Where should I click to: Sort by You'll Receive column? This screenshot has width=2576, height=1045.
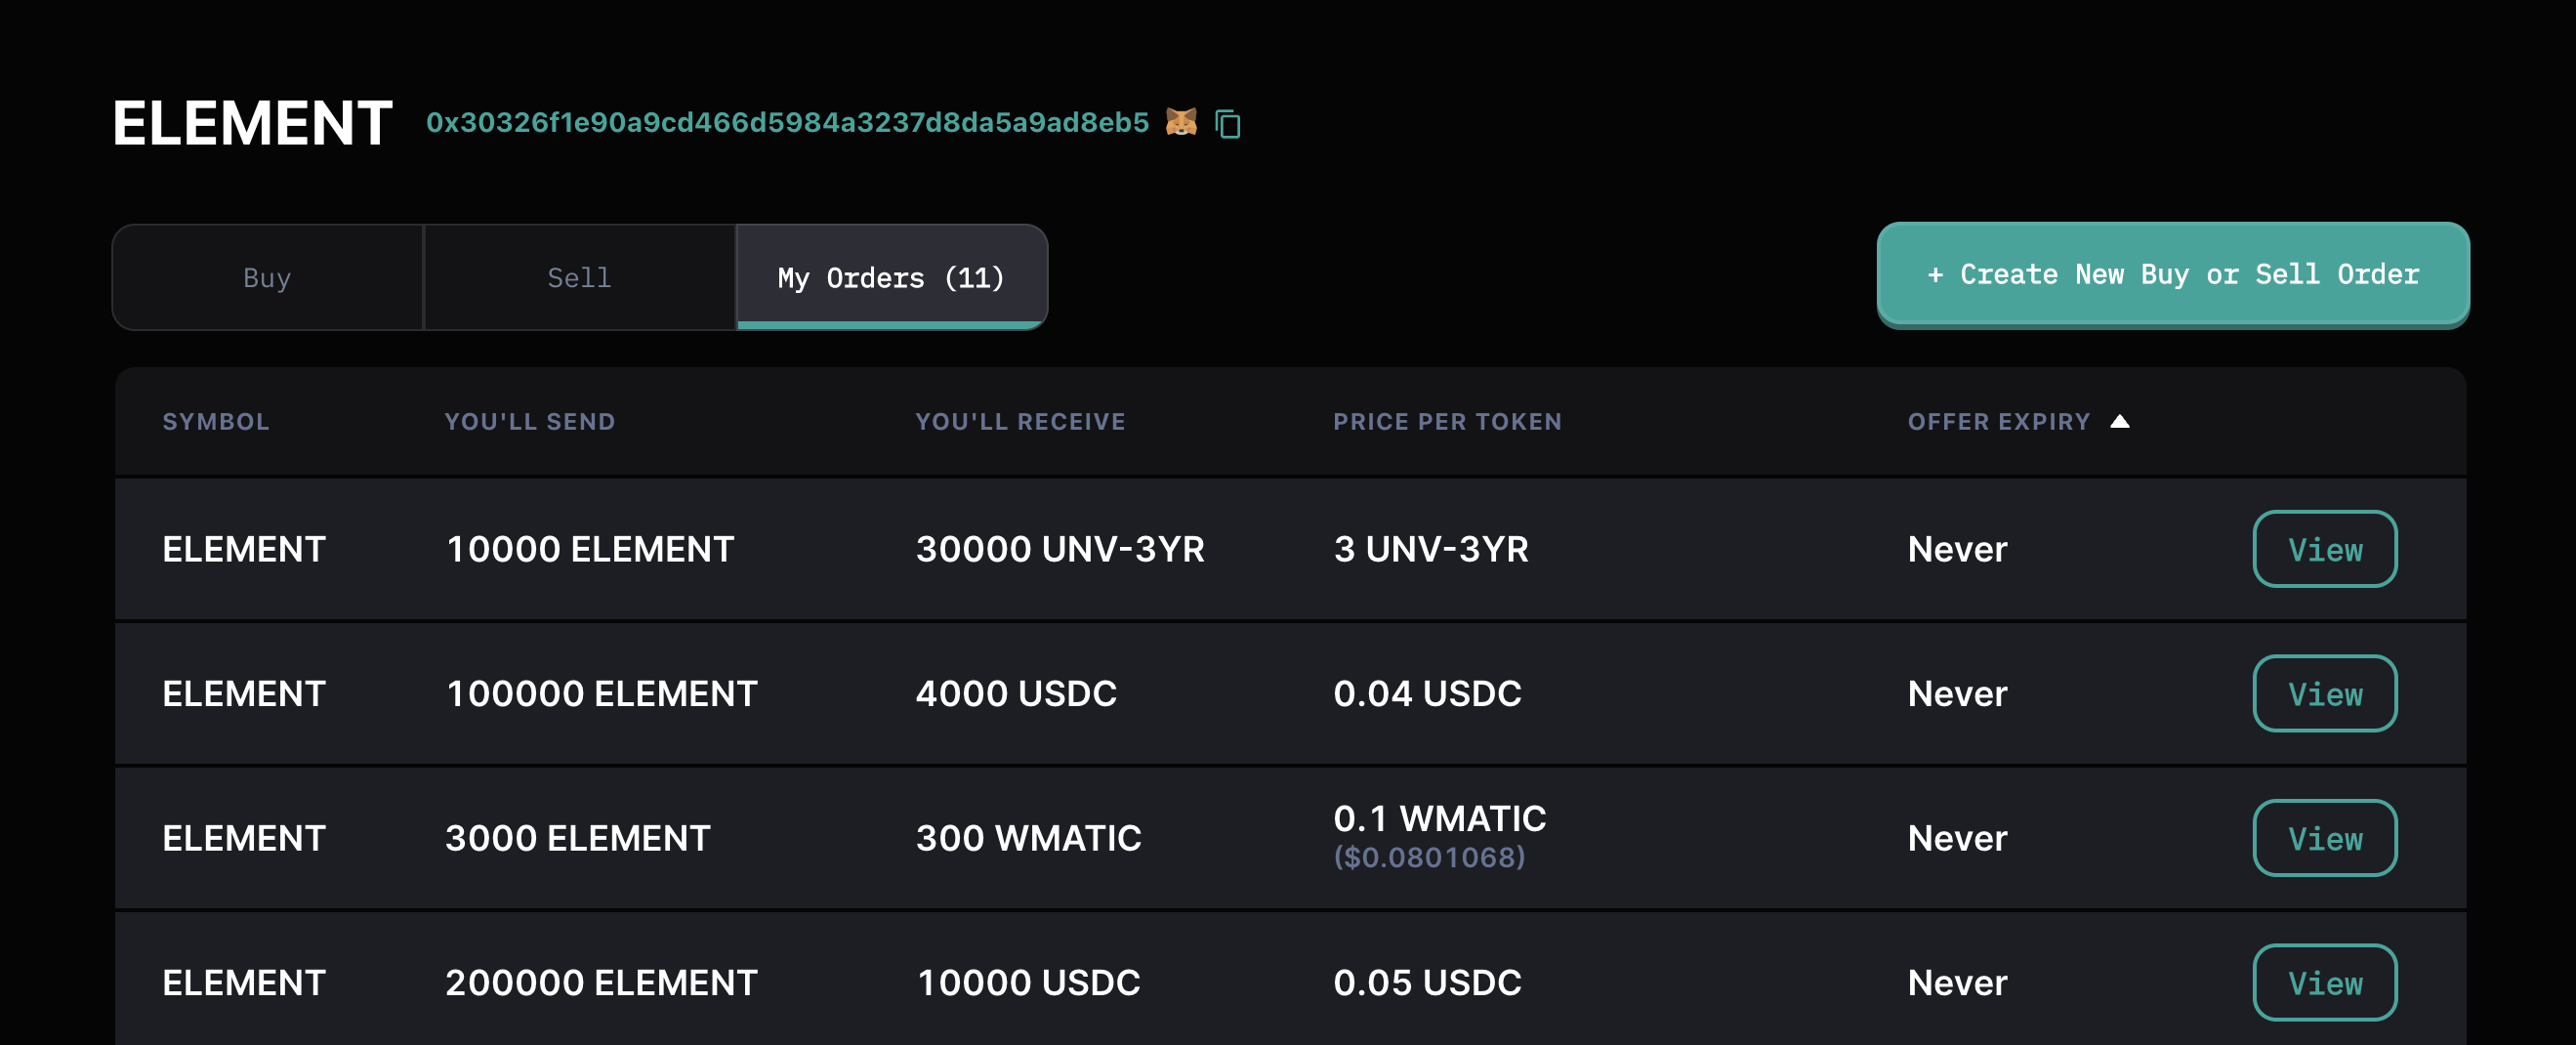click(1020, 421)
